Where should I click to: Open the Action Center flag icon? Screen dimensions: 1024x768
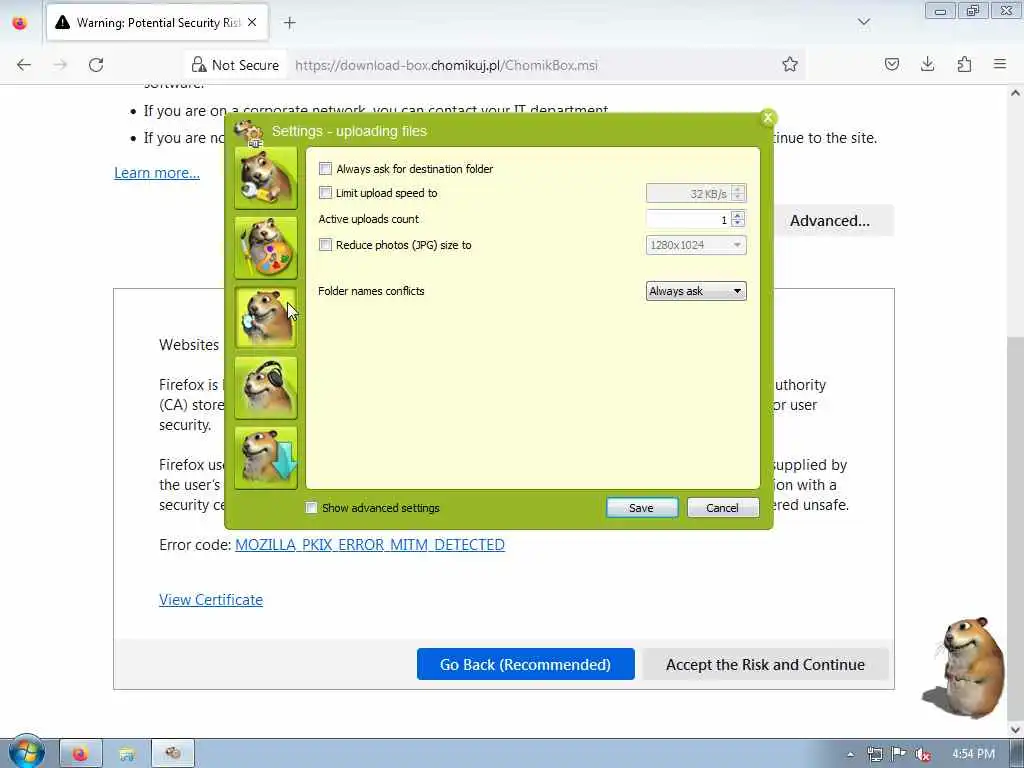tap(899, 754)
